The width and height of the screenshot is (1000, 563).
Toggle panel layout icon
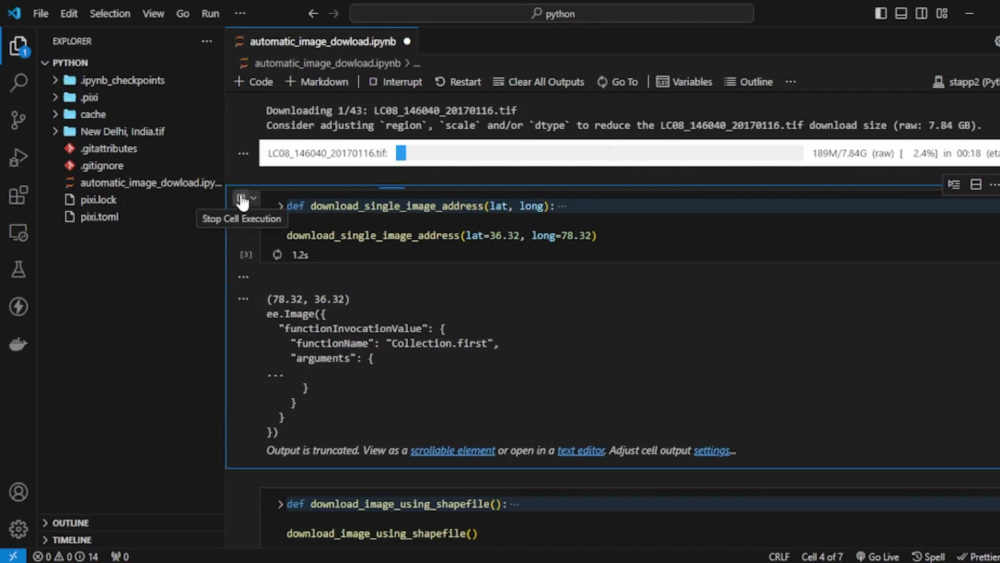coord(901,13)
